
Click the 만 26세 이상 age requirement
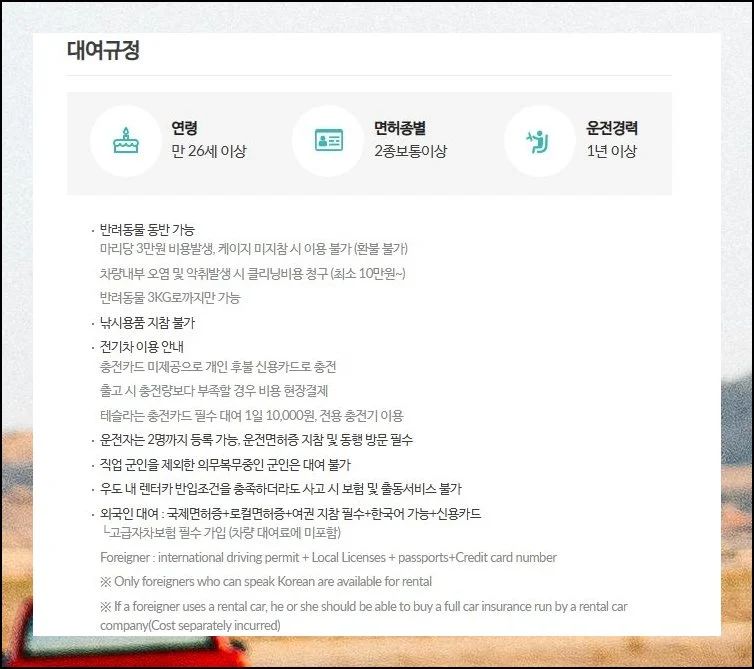pyautogui.click(x=208, y=152)
